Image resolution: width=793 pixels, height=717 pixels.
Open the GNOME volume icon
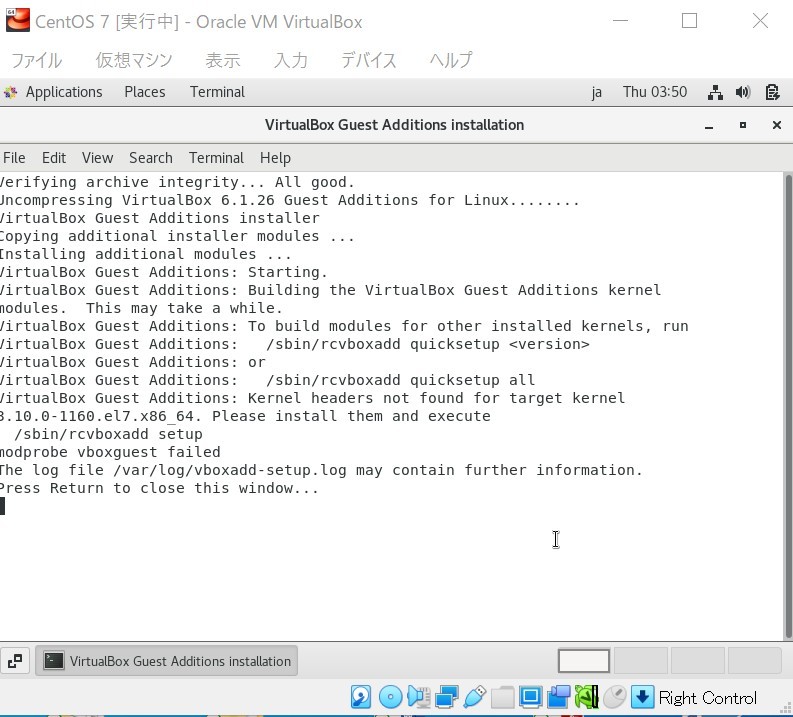click(x=743, y=92)
